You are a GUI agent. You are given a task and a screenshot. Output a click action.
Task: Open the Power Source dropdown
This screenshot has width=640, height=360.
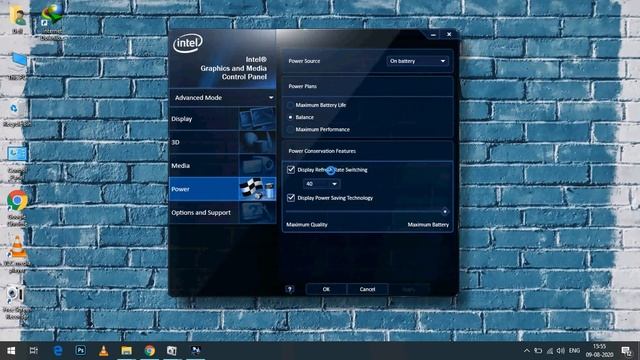coord(417,61)
